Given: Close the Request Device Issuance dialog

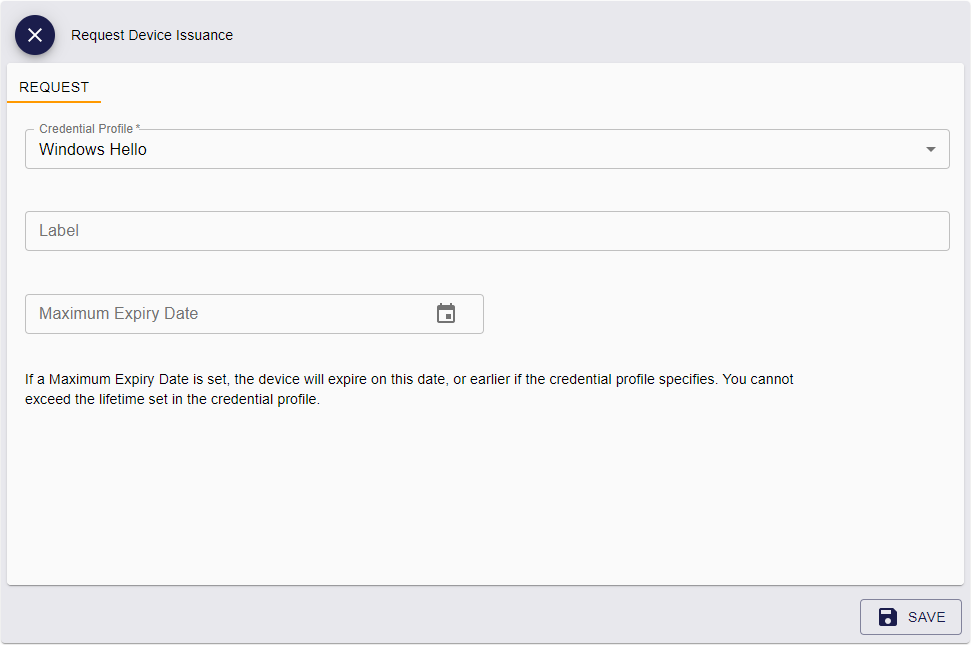Looking at the screenshot, I should coord(35,35).
